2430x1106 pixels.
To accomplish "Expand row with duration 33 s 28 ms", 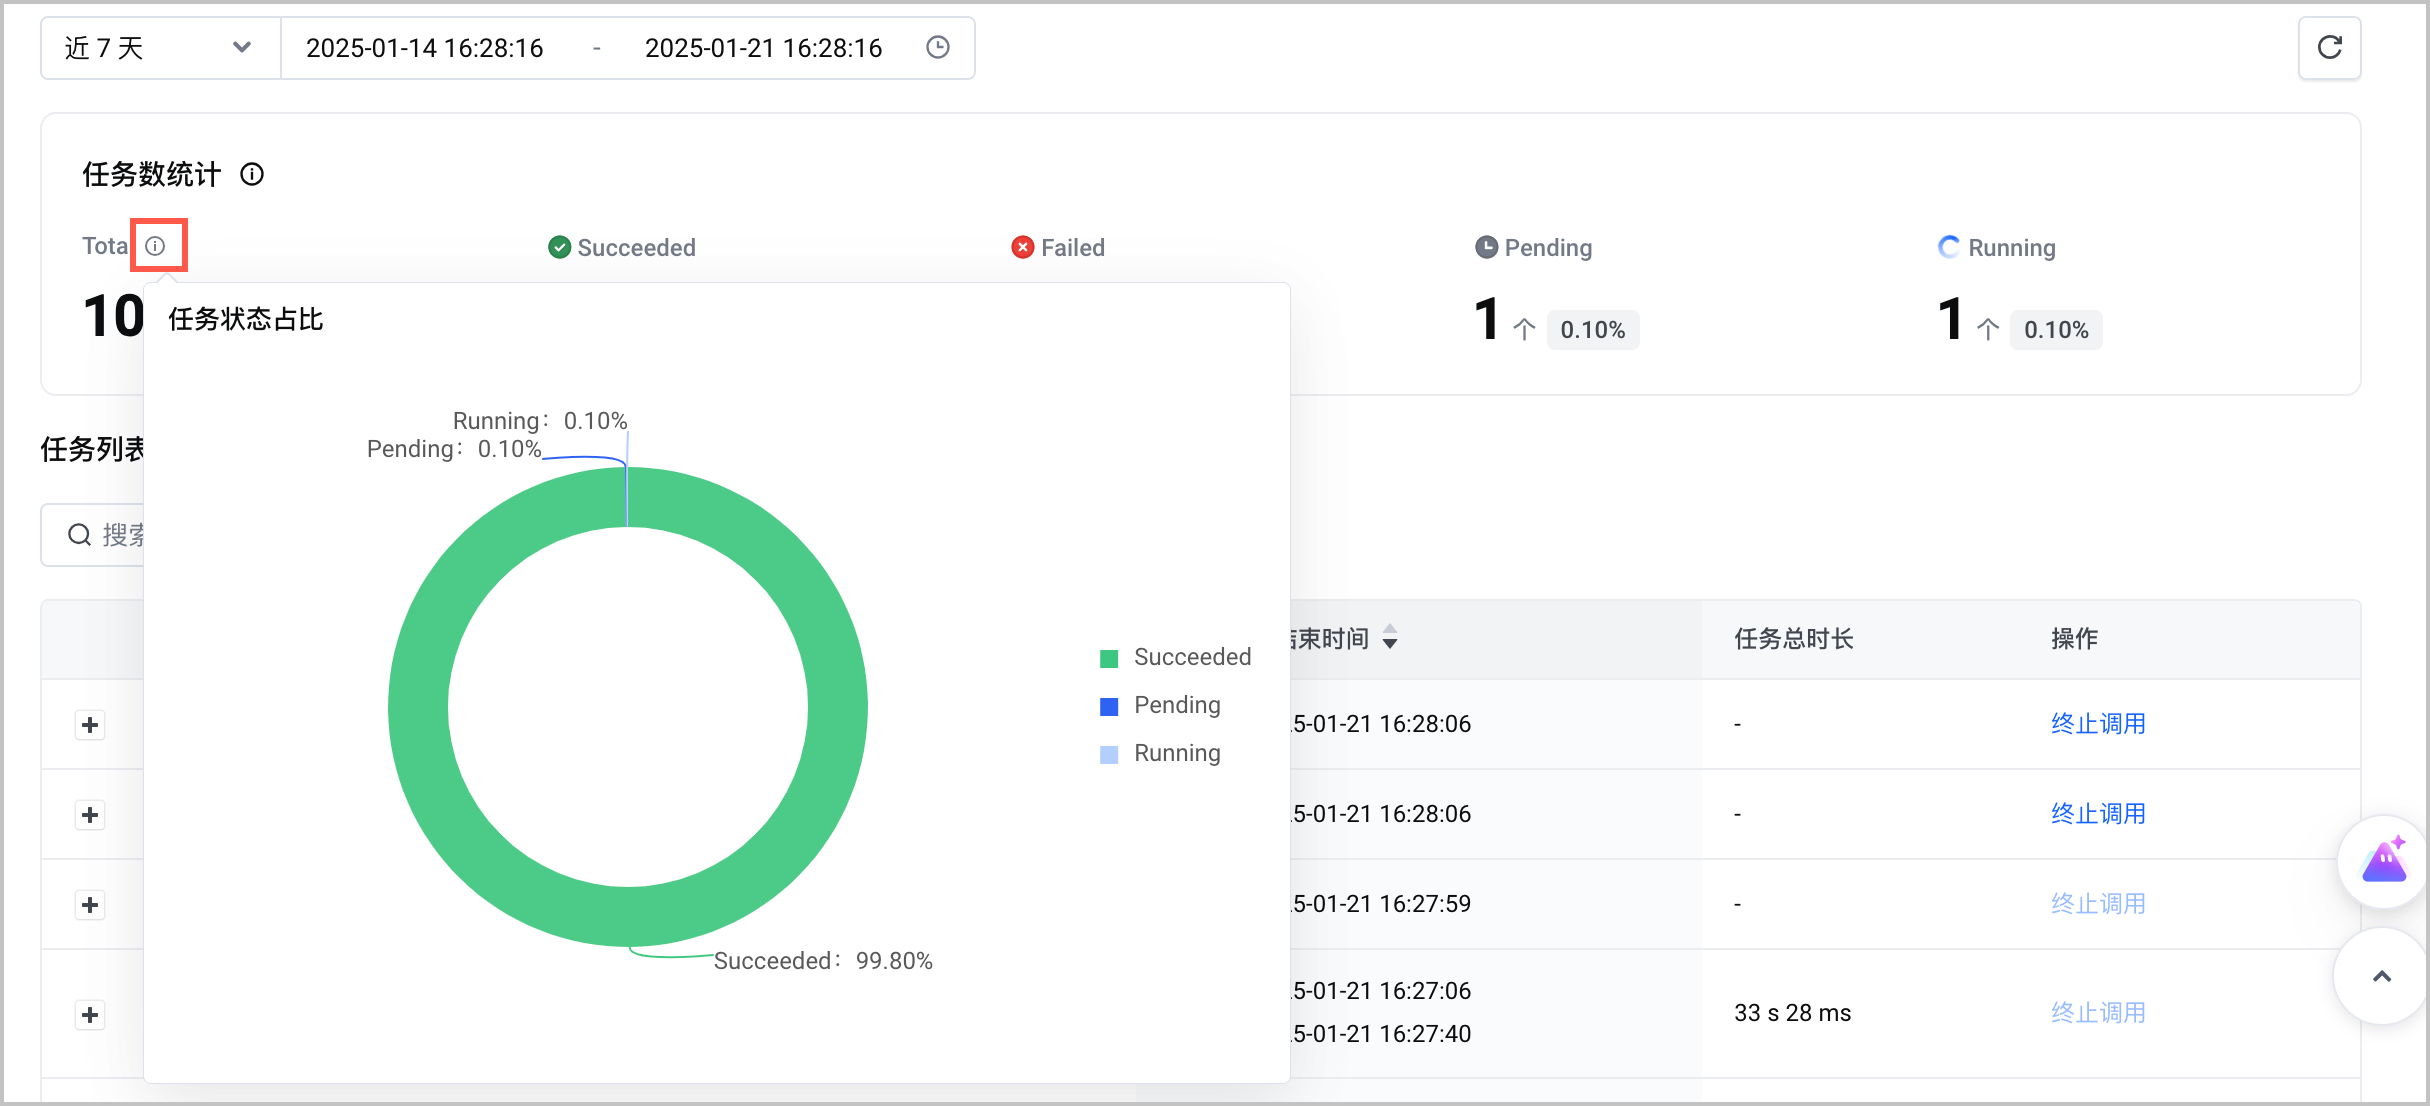I will [90, 1015].
